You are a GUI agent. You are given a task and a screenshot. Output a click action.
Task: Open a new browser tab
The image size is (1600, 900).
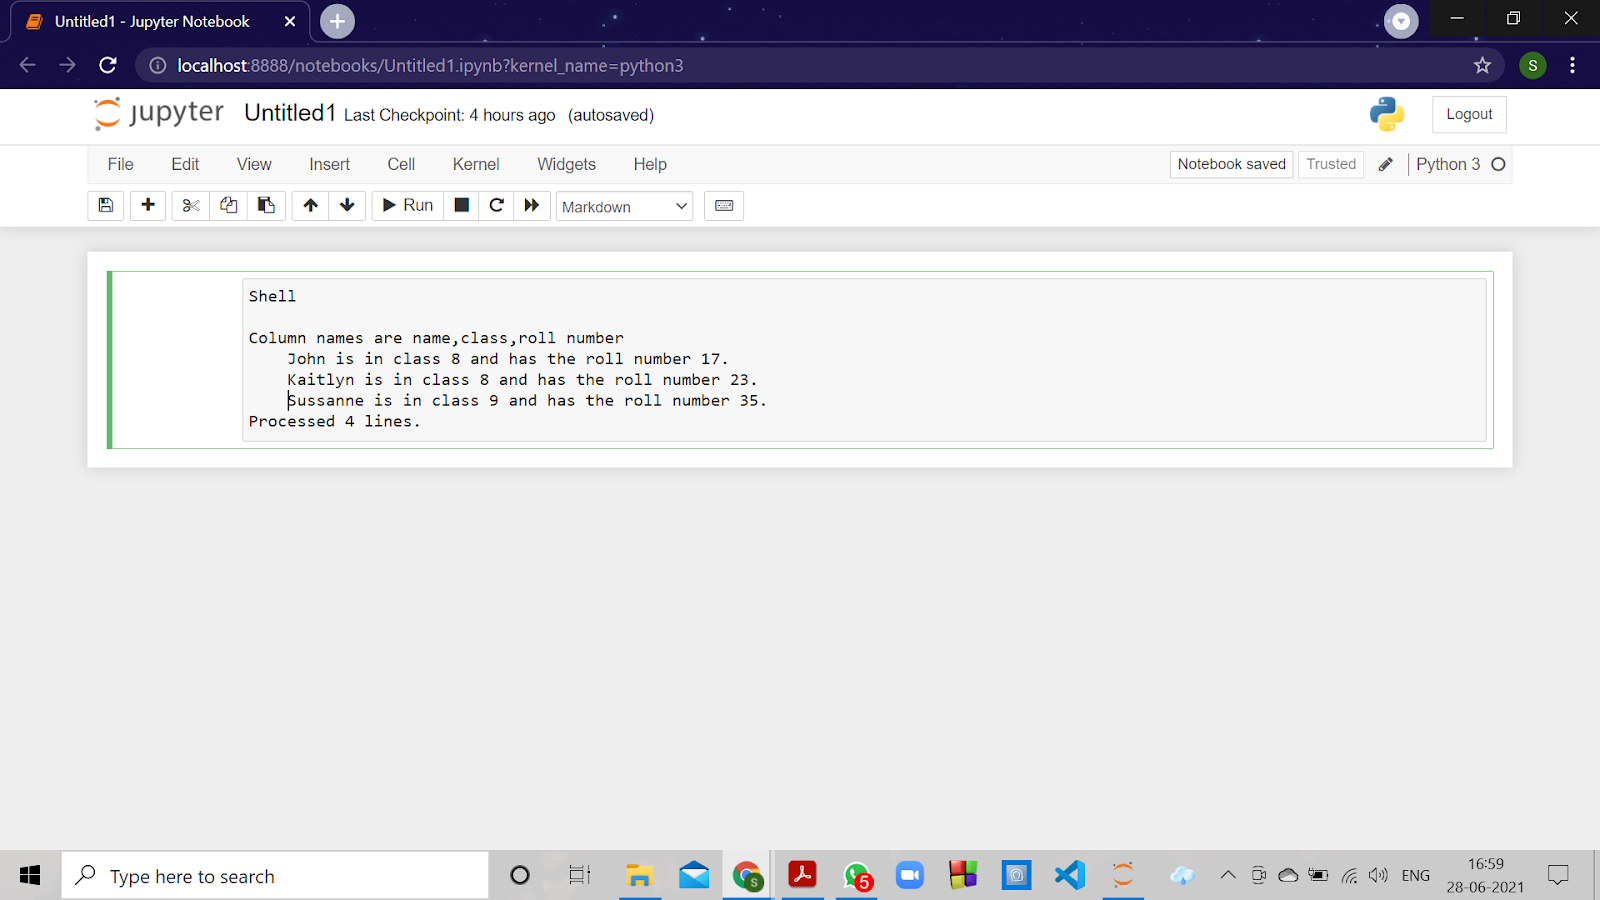(x=337, y=21)
